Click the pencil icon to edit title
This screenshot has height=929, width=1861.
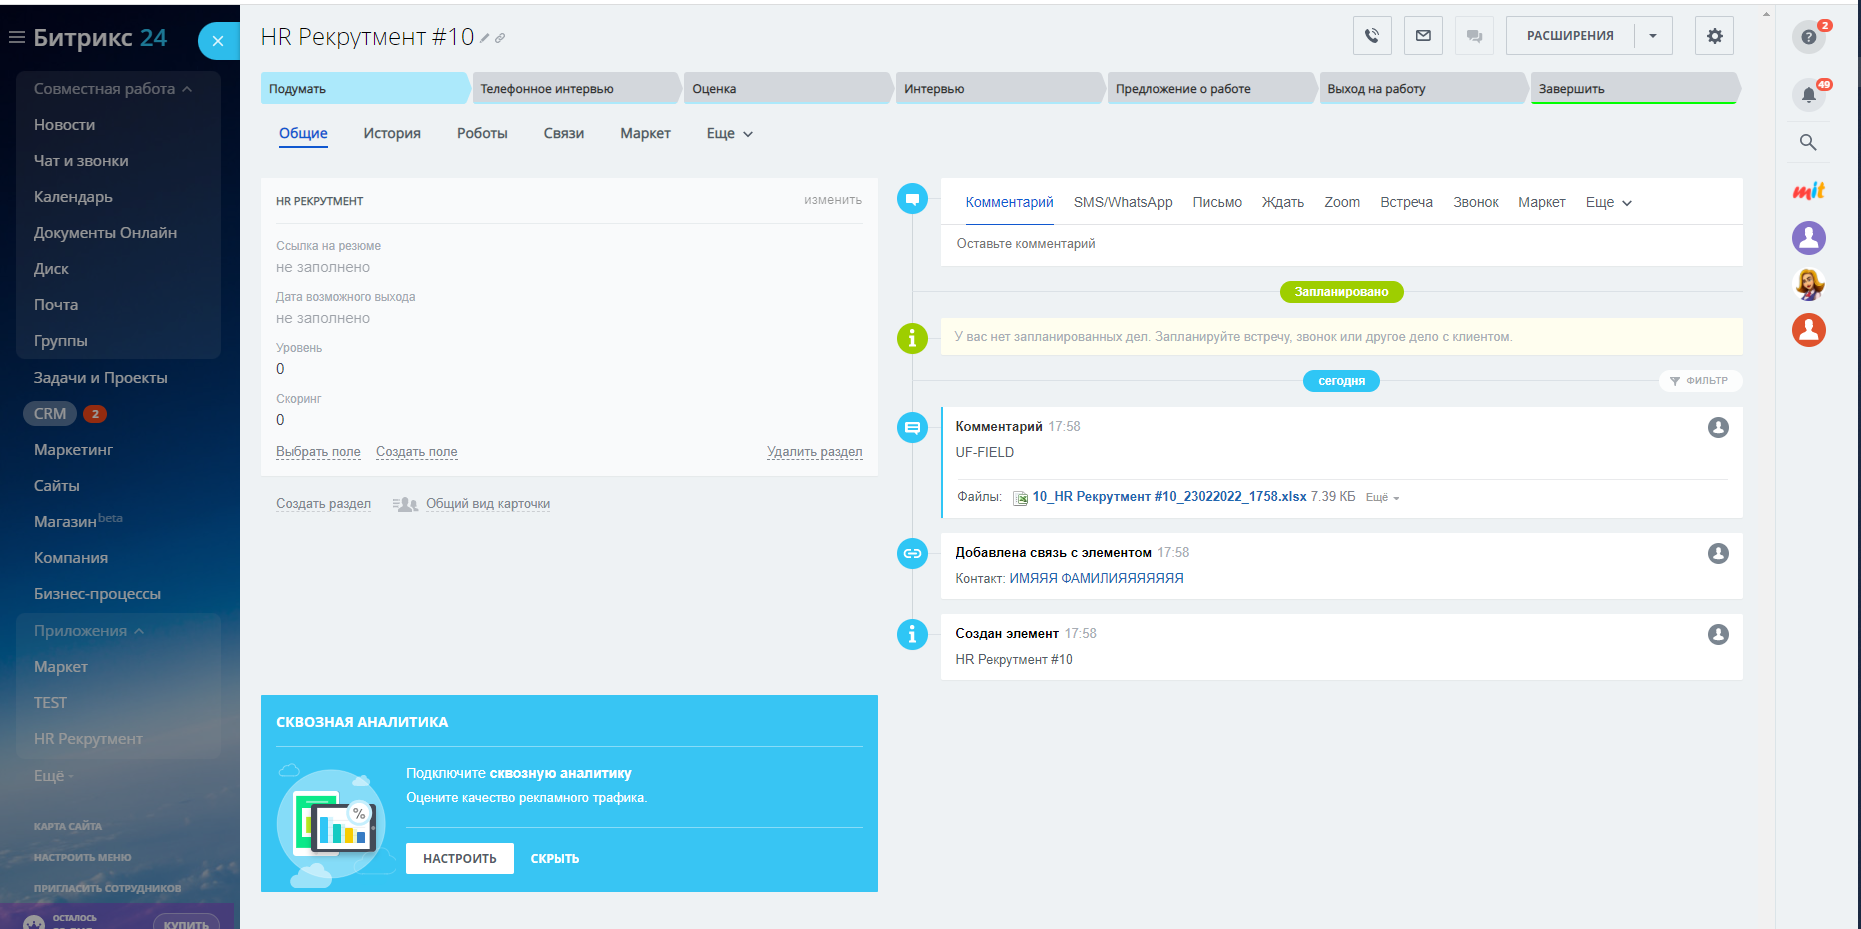coord(485,38)
